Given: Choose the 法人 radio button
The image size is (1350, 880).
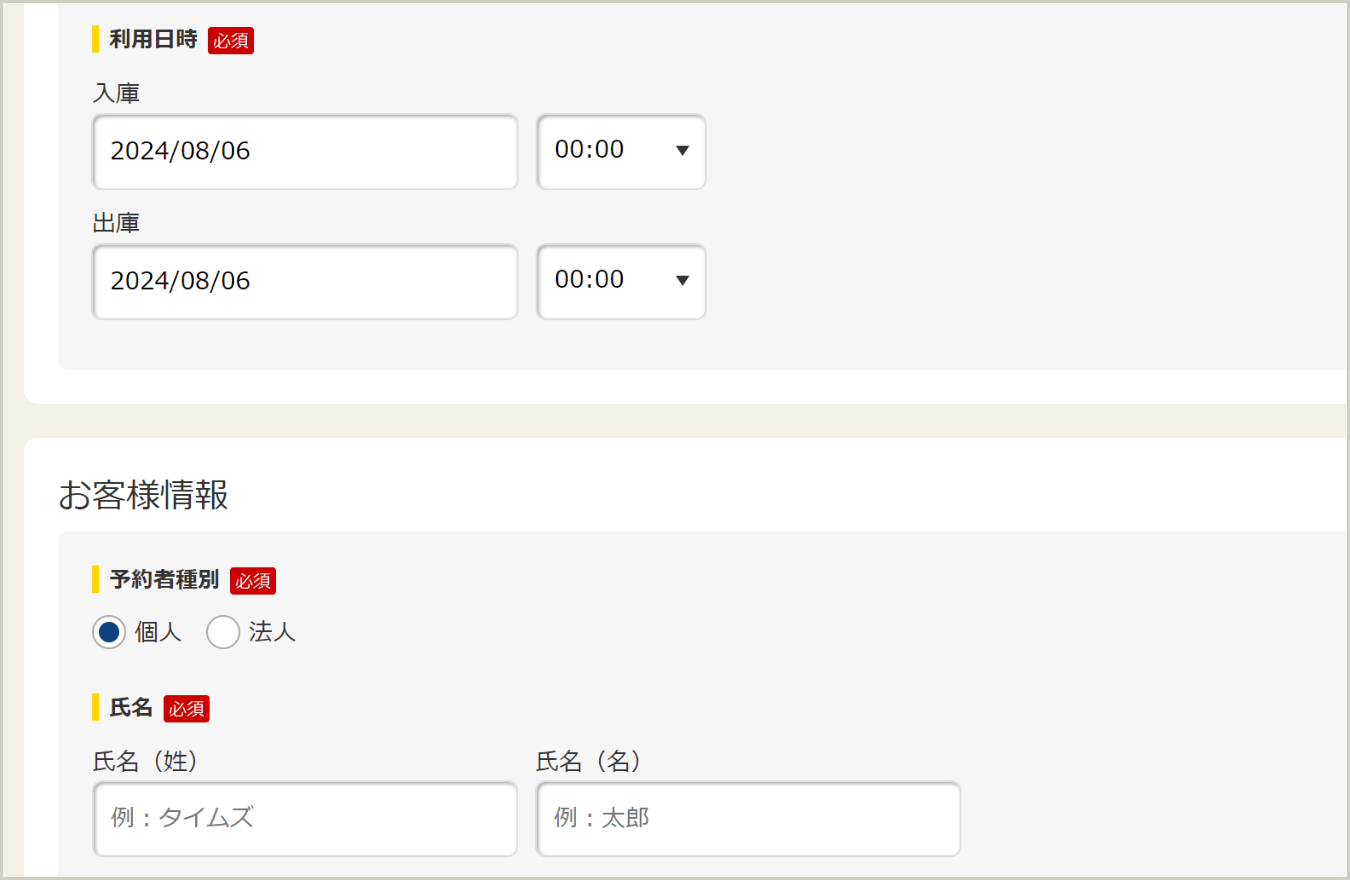Looking at the screenshot, I should (223, 632).
